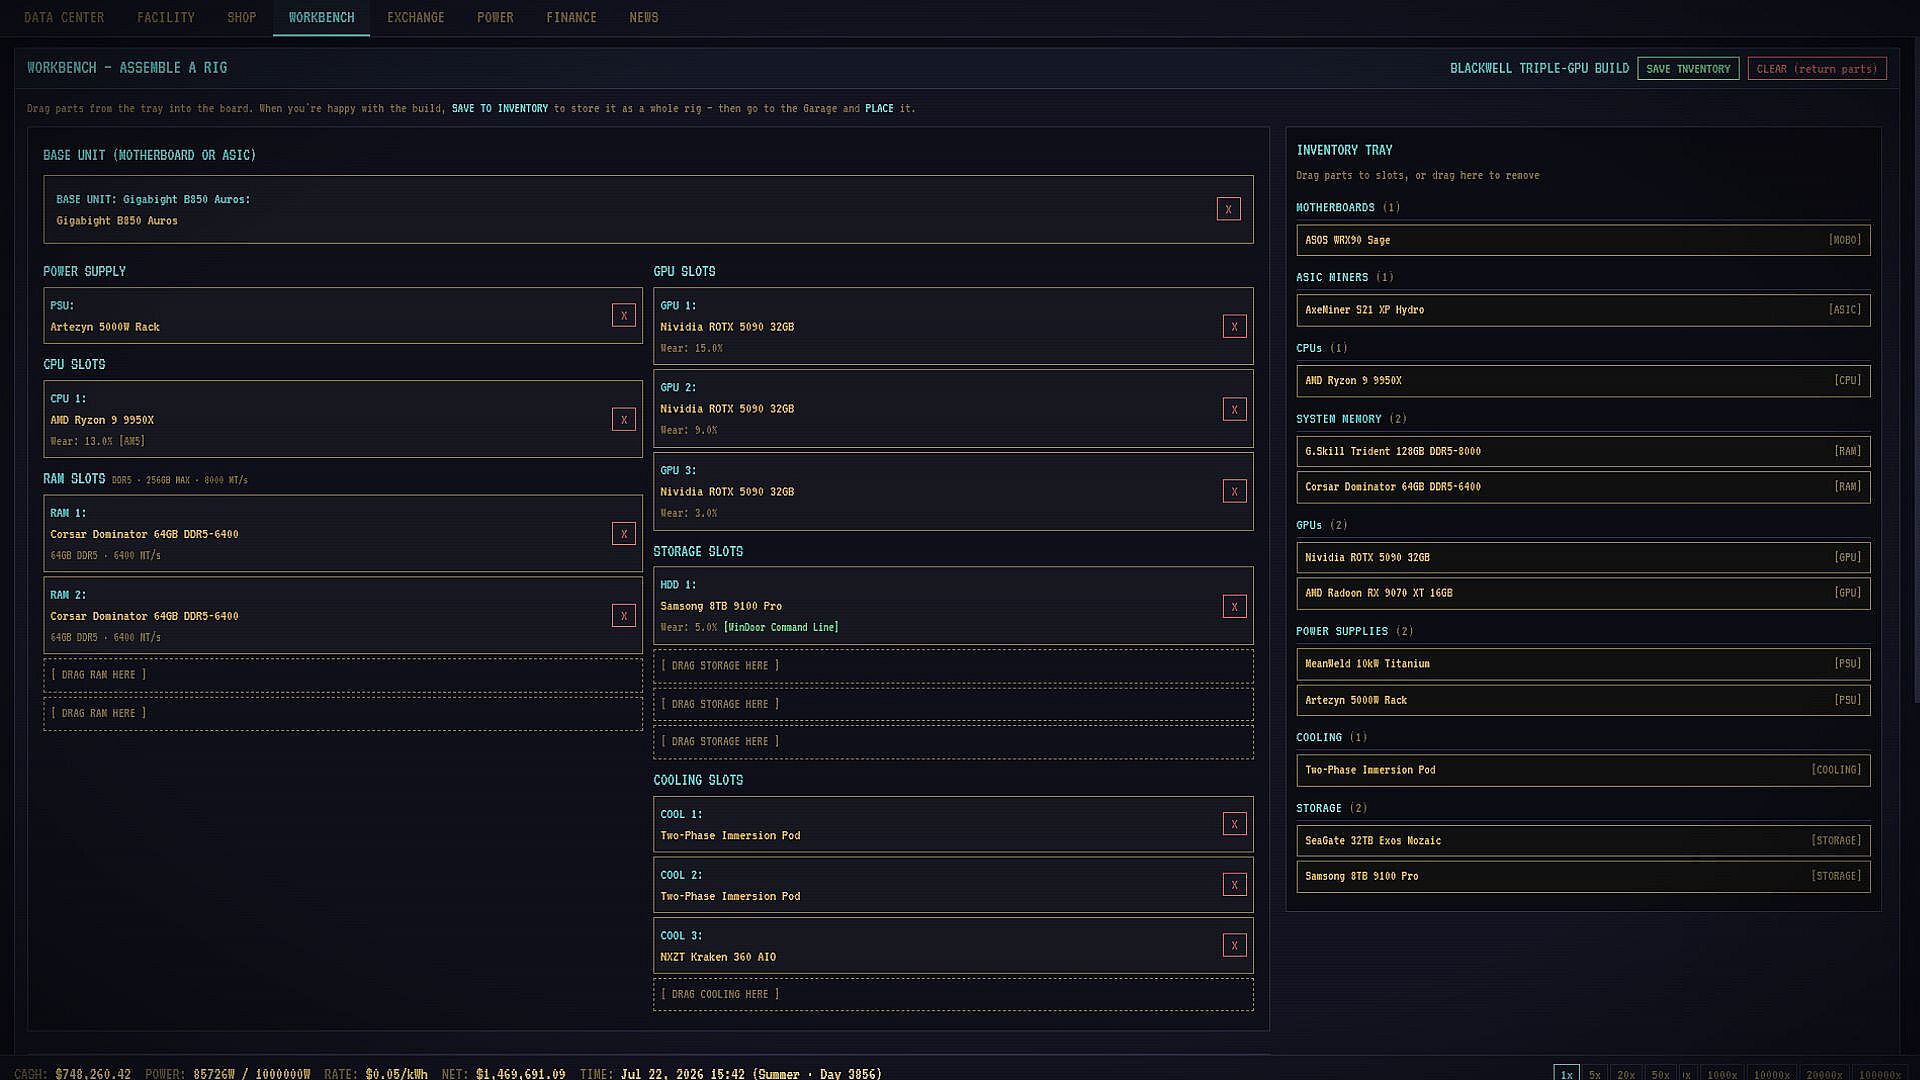The image size is (1920, 1080).
Task: Pick SeaGate 32TB Exos Mozaic storage
Action: [x=1583, y=841]
